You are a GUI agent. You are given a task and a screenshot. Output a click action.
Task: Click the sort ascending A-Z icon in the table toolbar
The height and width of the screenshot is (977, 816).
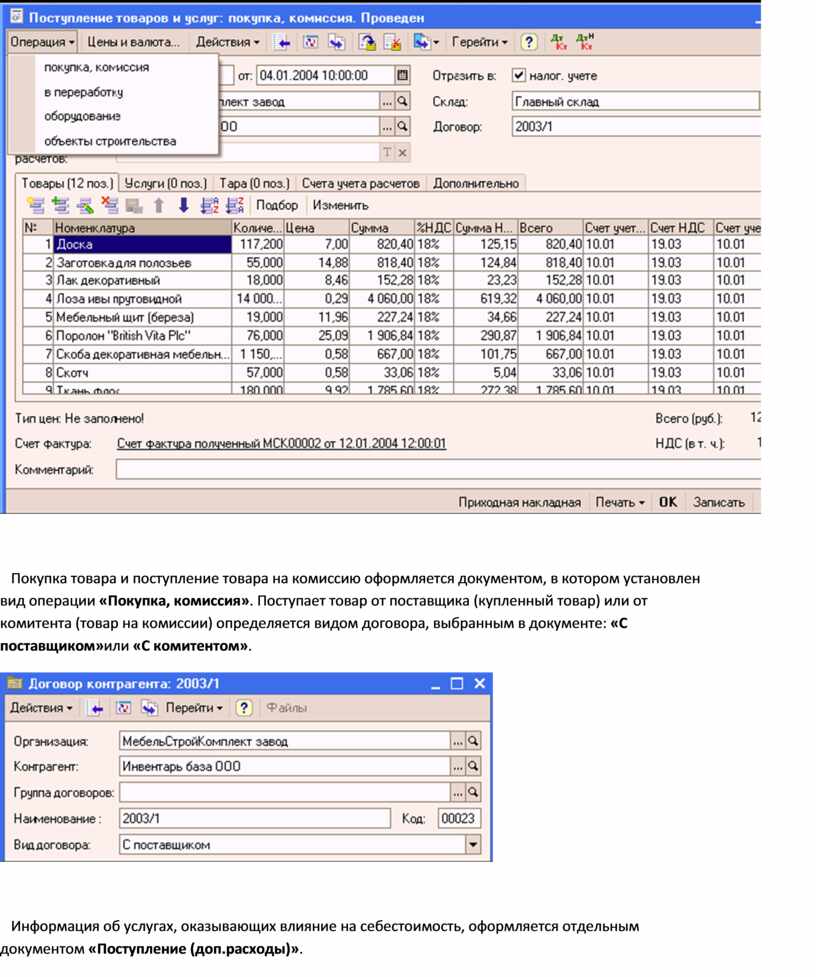(x=210, y=205)
